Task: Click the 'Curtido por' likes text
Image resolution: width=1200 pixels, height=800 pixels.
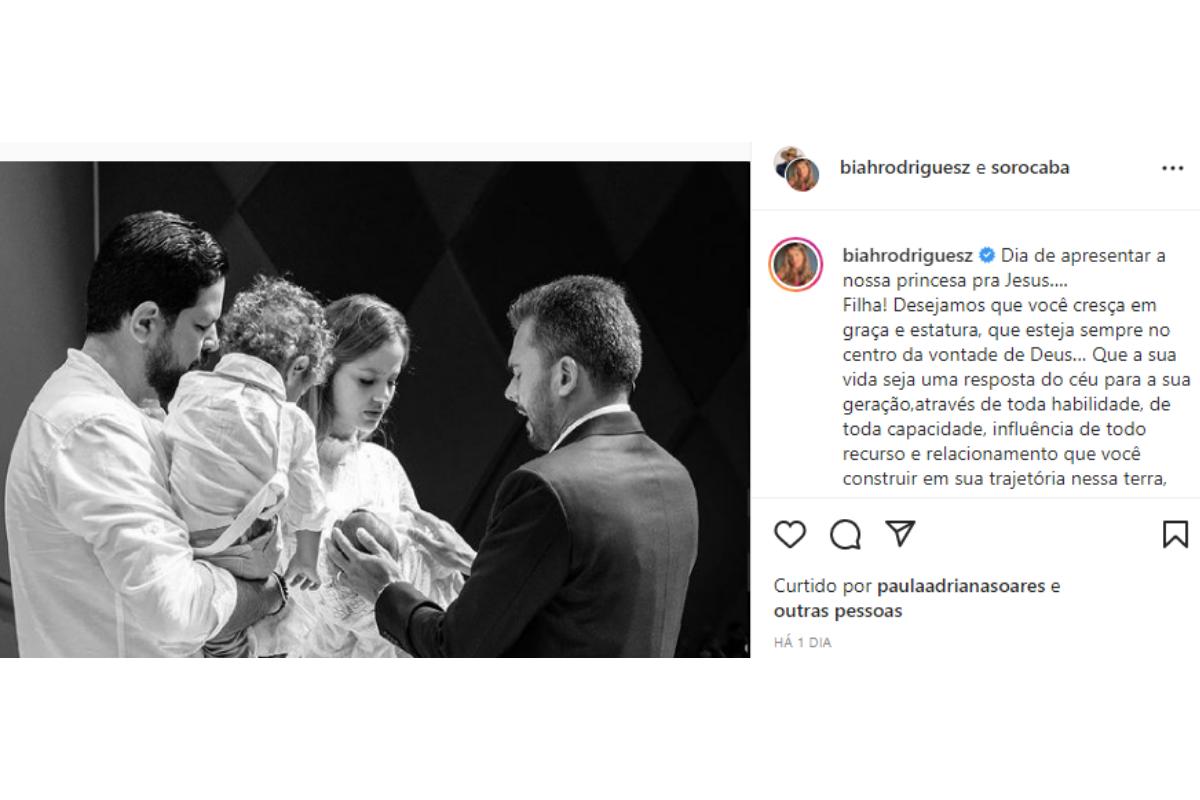Action: (822, 586)
